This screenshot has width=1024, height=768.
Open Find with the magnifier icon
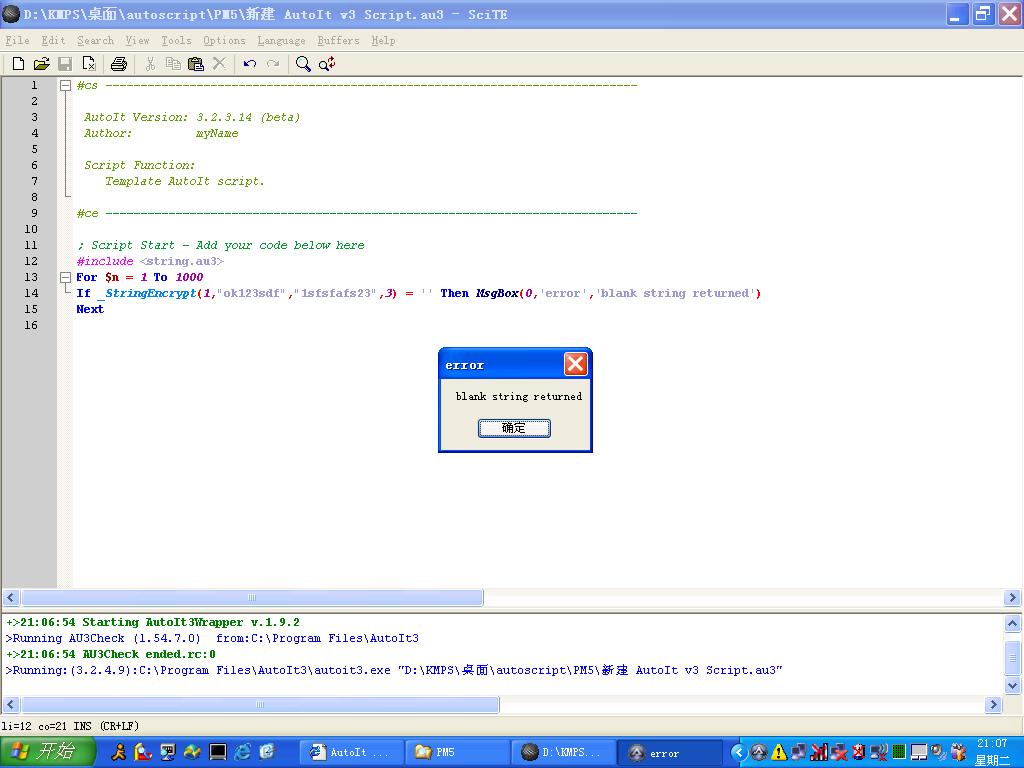coord(303,64)
